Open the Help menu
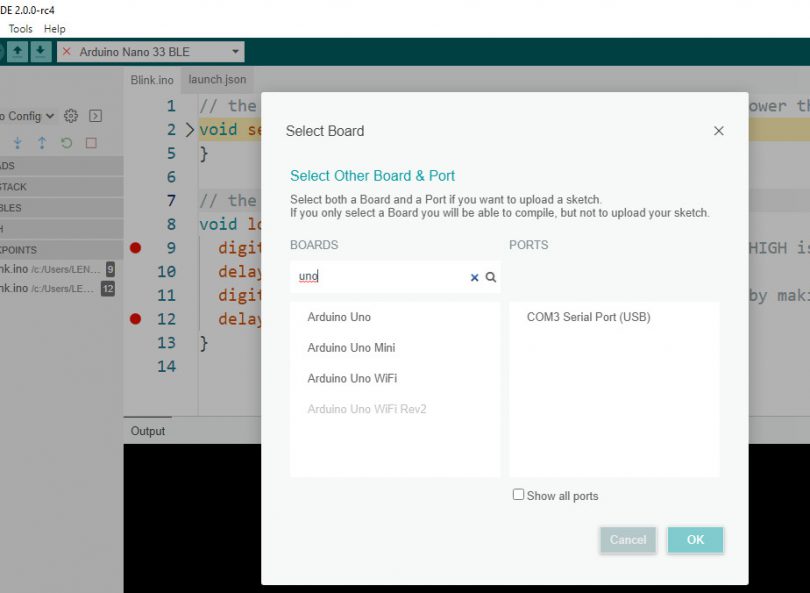Viewport: 810px width, 593px height. [55, 29]
